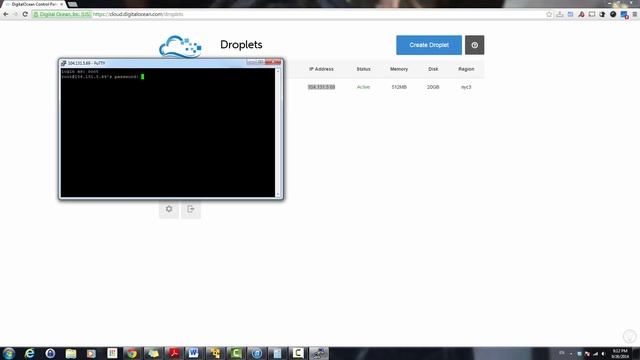The height and width of the screenshot is (360, 640).
Task: Click the blue extension icon with red badge
Action: [624, 15]
